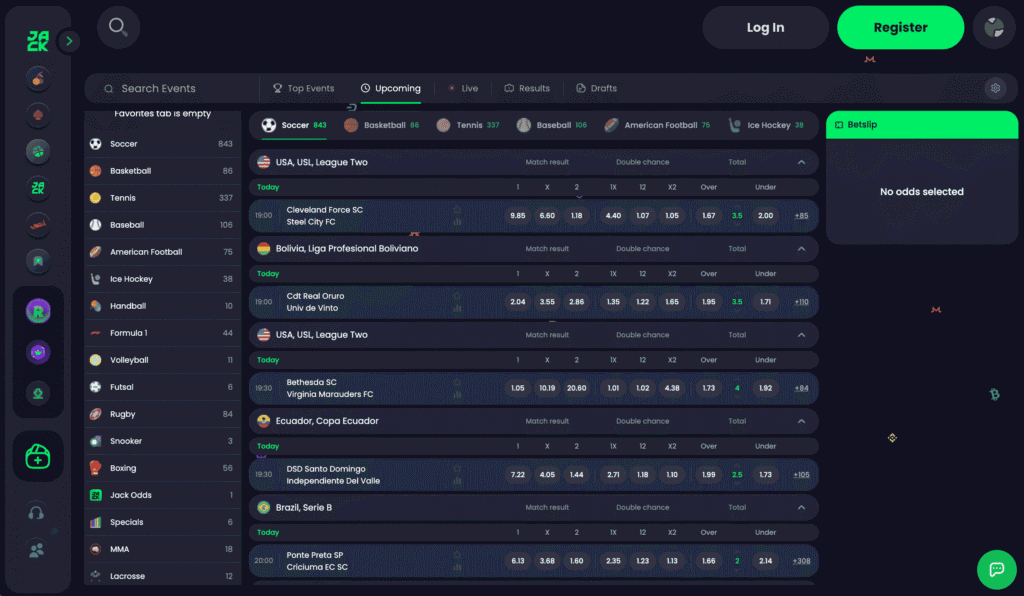Select odds 9.85 for Cleveland Force SC
Image resolution: width=1024 pixels, height=596 pixels.
518,215
